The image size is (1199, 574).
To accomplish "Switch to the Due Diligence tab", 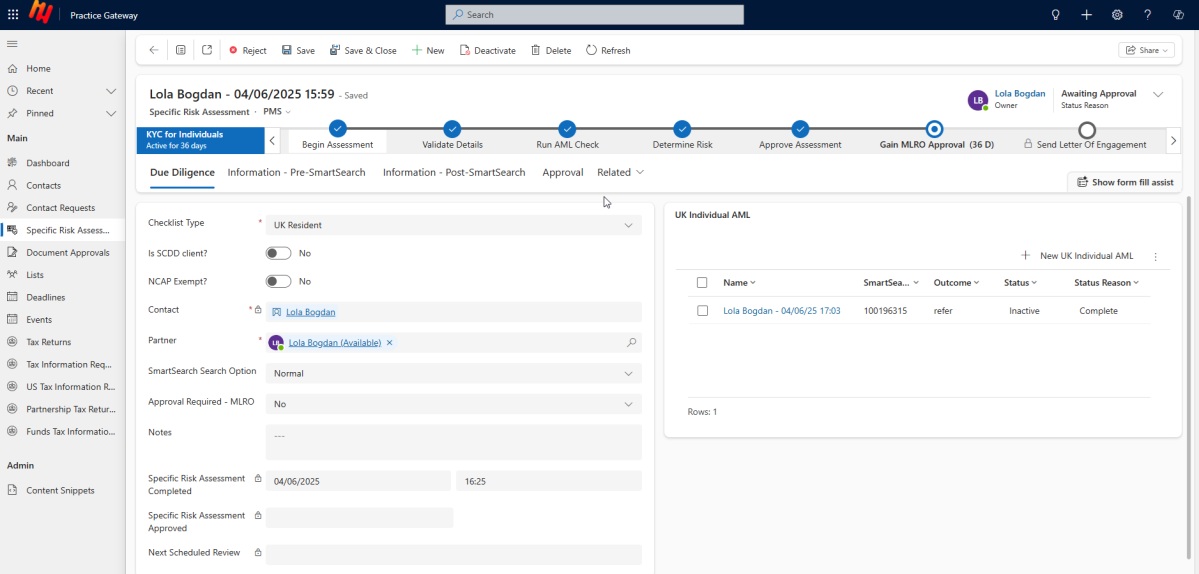I will (182, 173).
